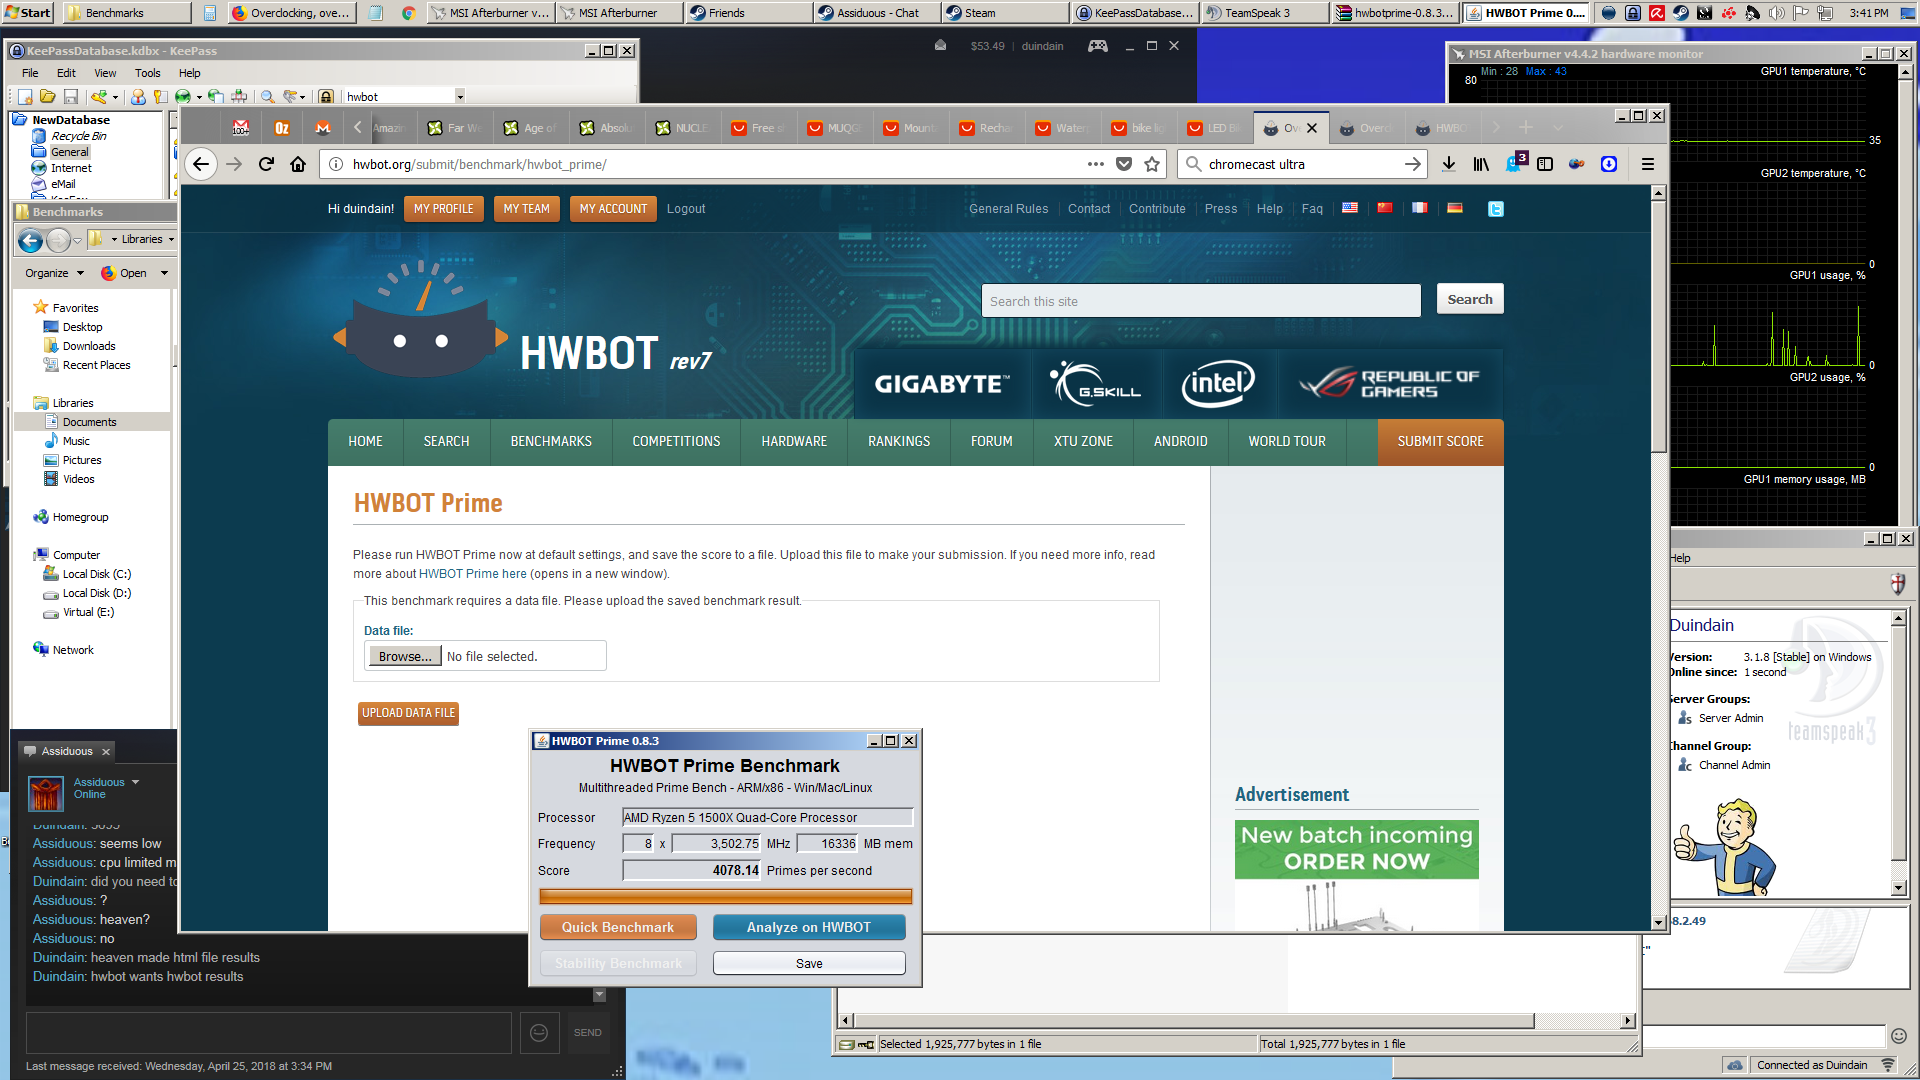The image size is (1920, 1080).
Task: Click Analyze on HWBOT button
Action: [809, 927]
